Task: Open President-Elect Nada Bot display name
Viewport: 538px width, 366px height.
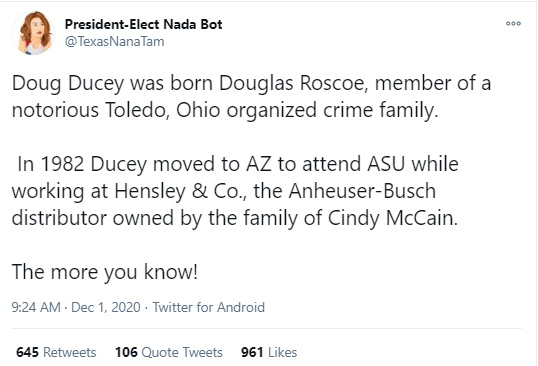Action: (x=143, y=24)
